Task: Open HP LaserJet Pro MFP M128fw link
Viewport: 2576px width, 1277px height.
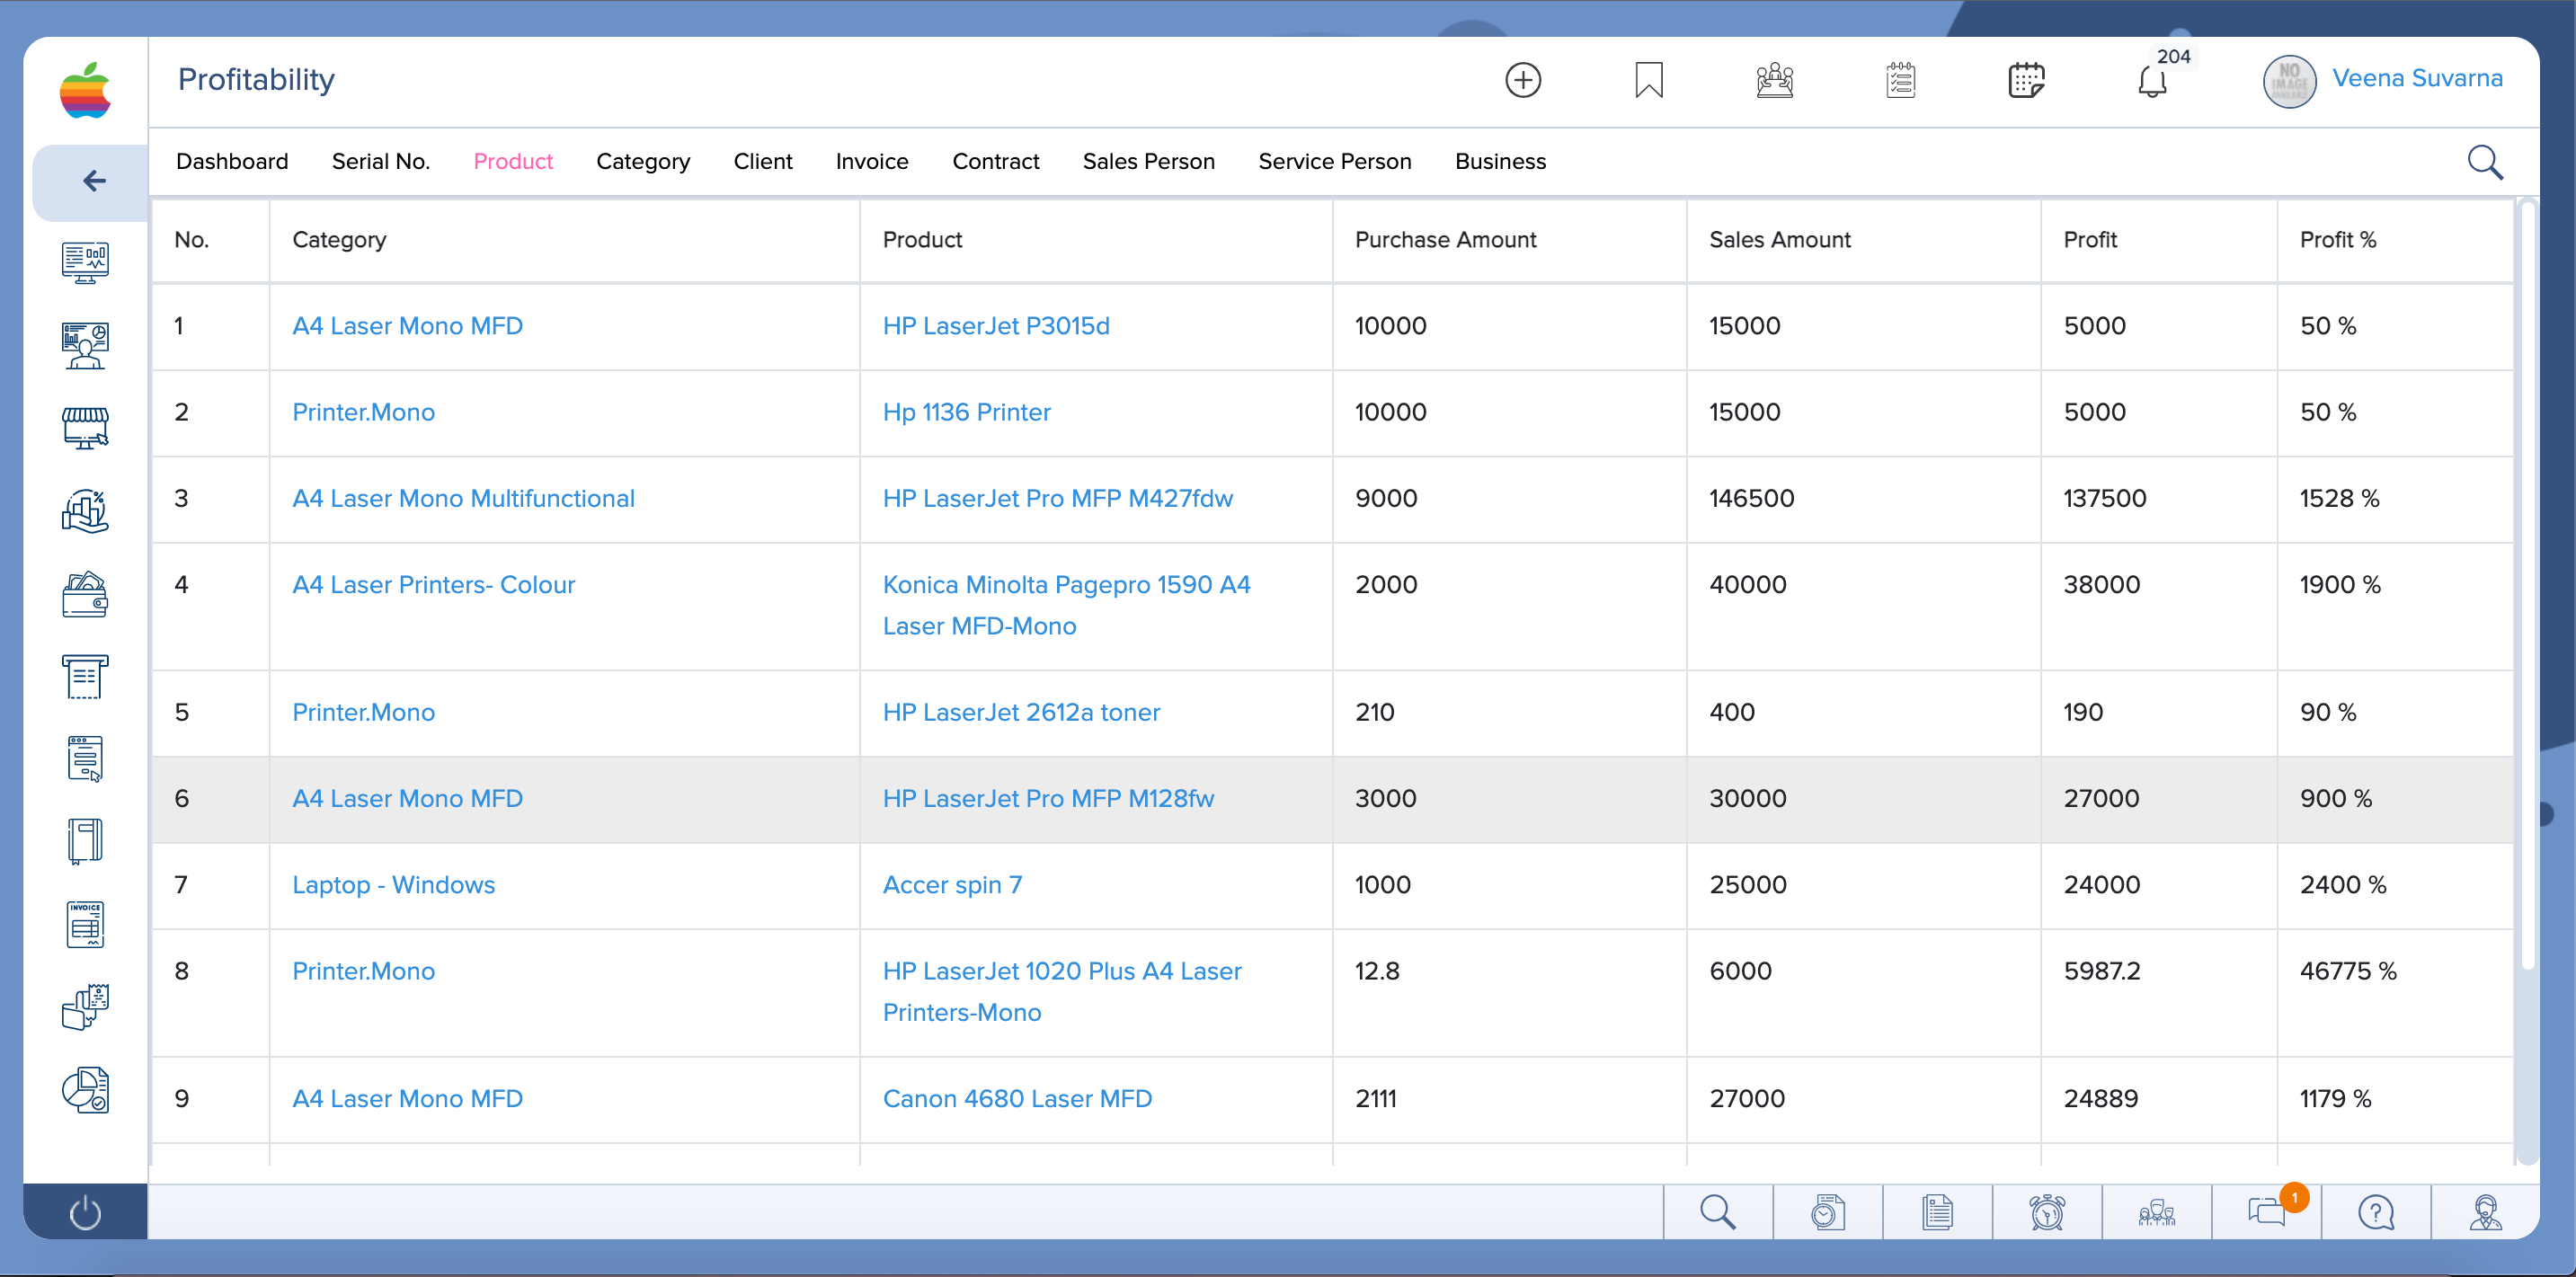Action: (x=1048, y=798)
